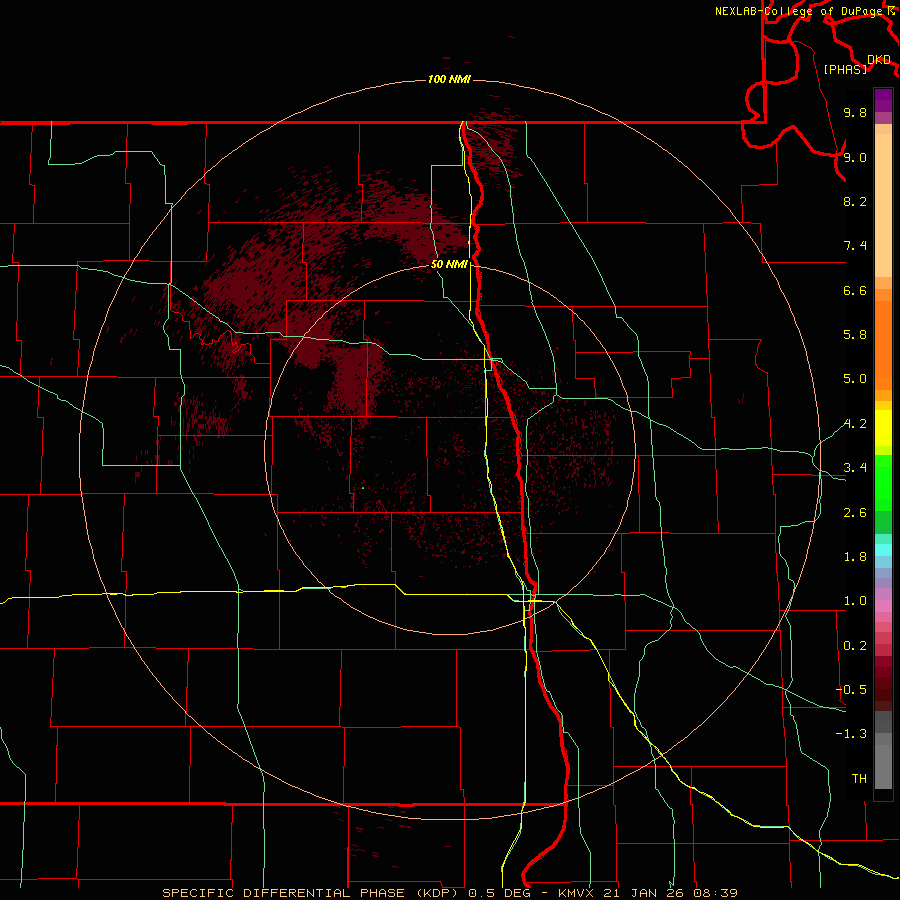Click the -0.5 scale value
This screenshot has height=900, width=900.
click(x=851, y=690)
